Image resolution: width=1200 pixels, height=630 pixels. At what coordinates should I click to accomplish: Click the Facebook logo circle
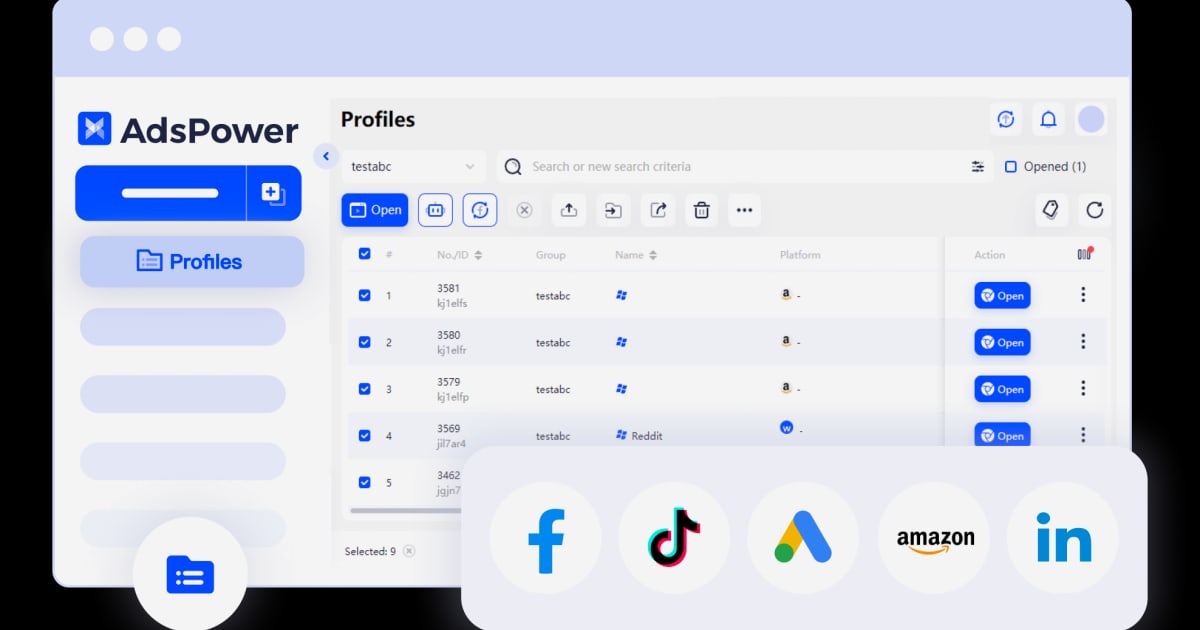pyautogui.click(x=545, y=538)
